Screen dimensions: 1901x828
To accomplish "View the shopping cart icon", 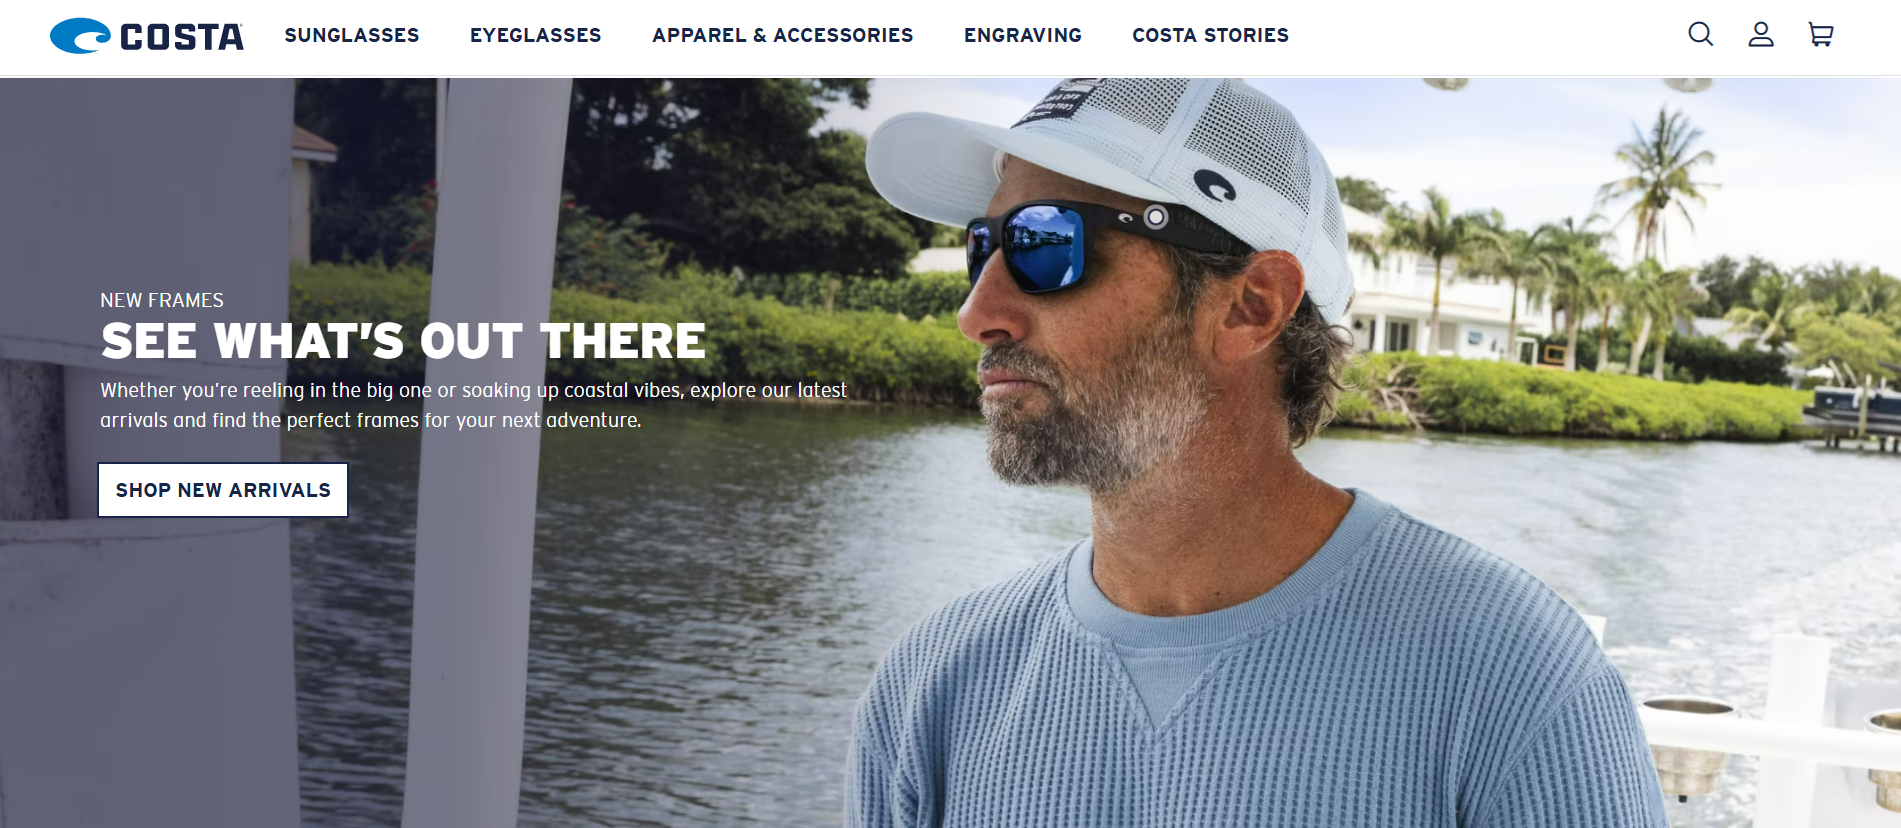I will point(1820,35).
